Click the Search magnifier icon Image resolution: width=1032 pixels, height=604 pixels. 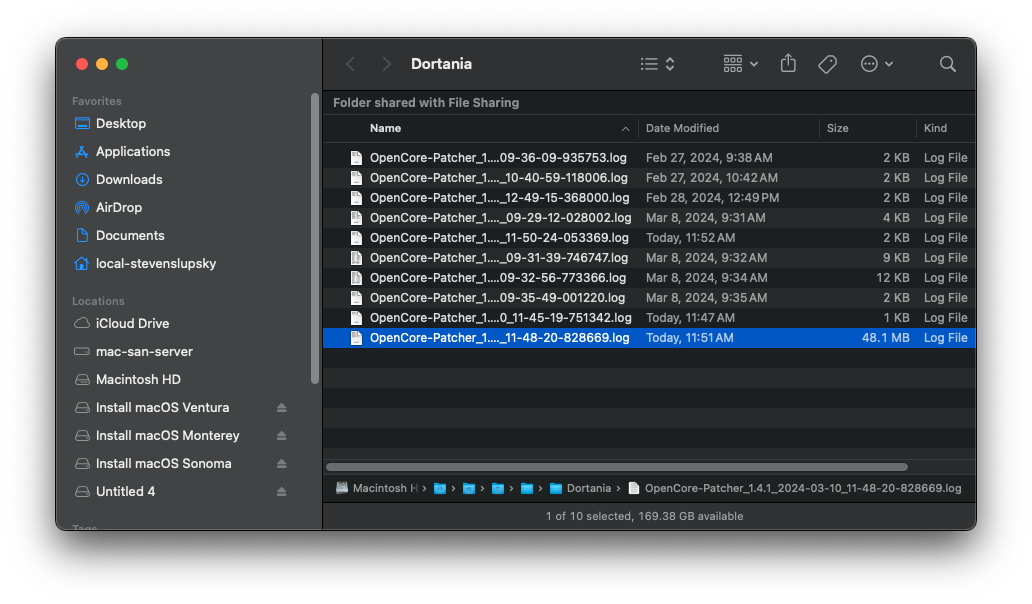pyautogui.click(x=947, y=64)
